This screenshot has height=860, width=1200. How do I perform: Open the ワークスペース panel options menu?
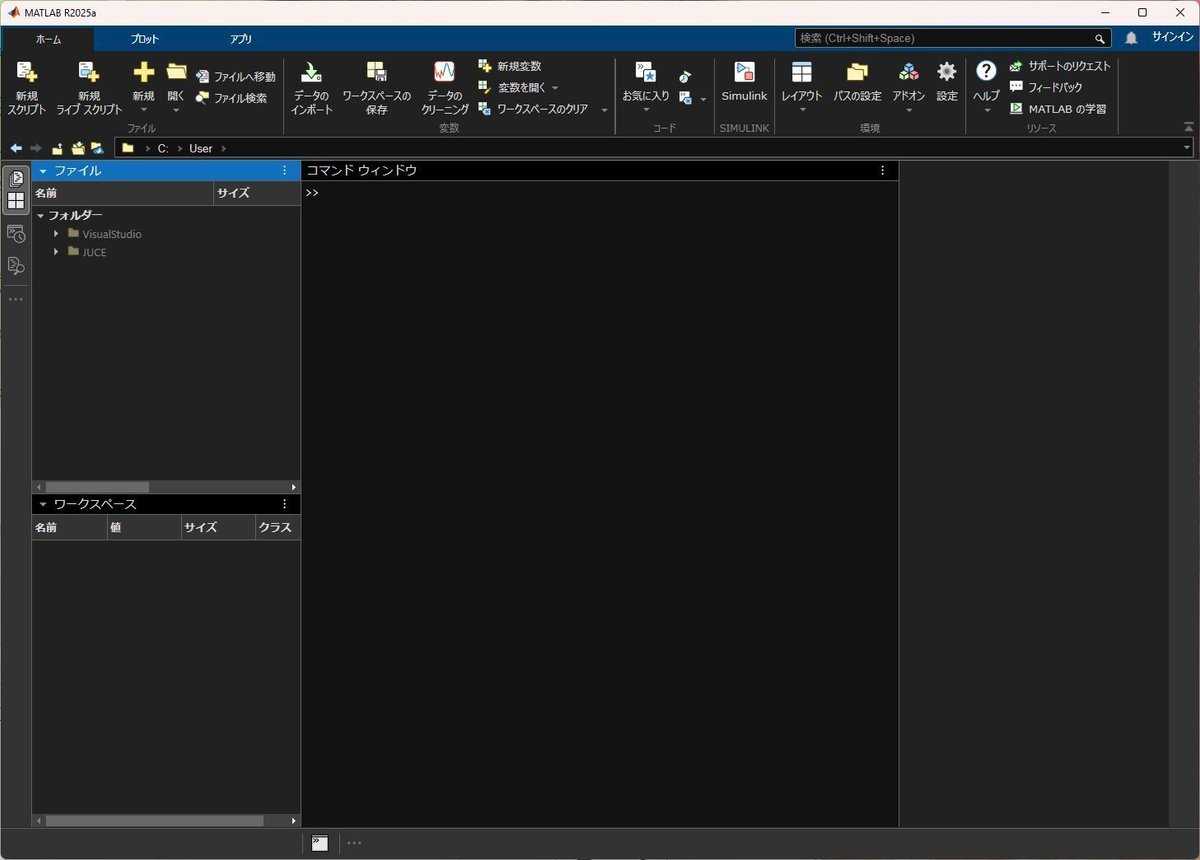(284, 504)
